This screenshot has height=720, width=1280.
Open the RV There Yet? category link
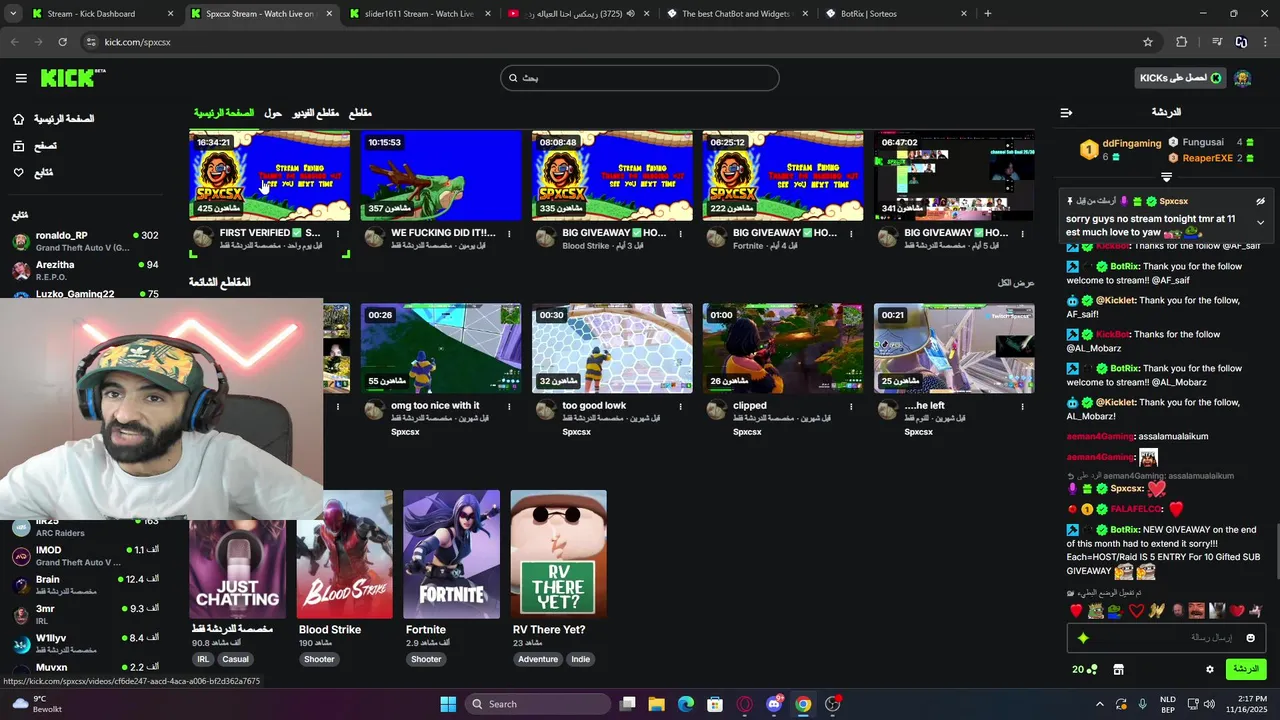coord(549,630)
